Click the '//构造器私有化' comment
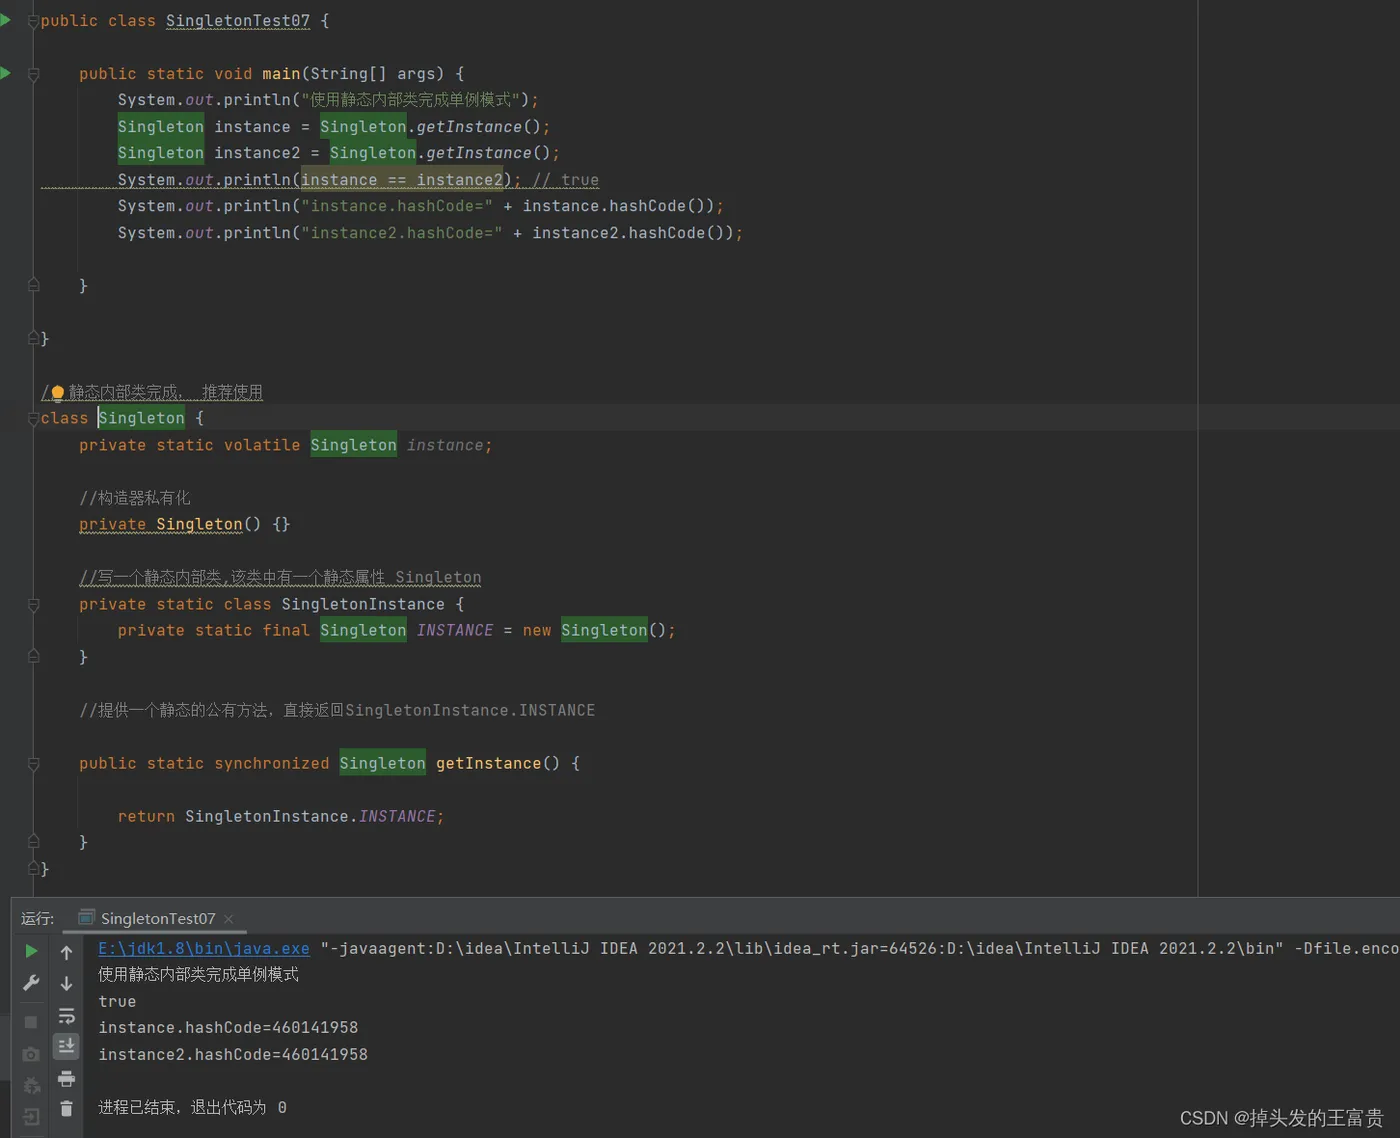The width and height of the screenshot is (1400, 1138). pos(135,498)
